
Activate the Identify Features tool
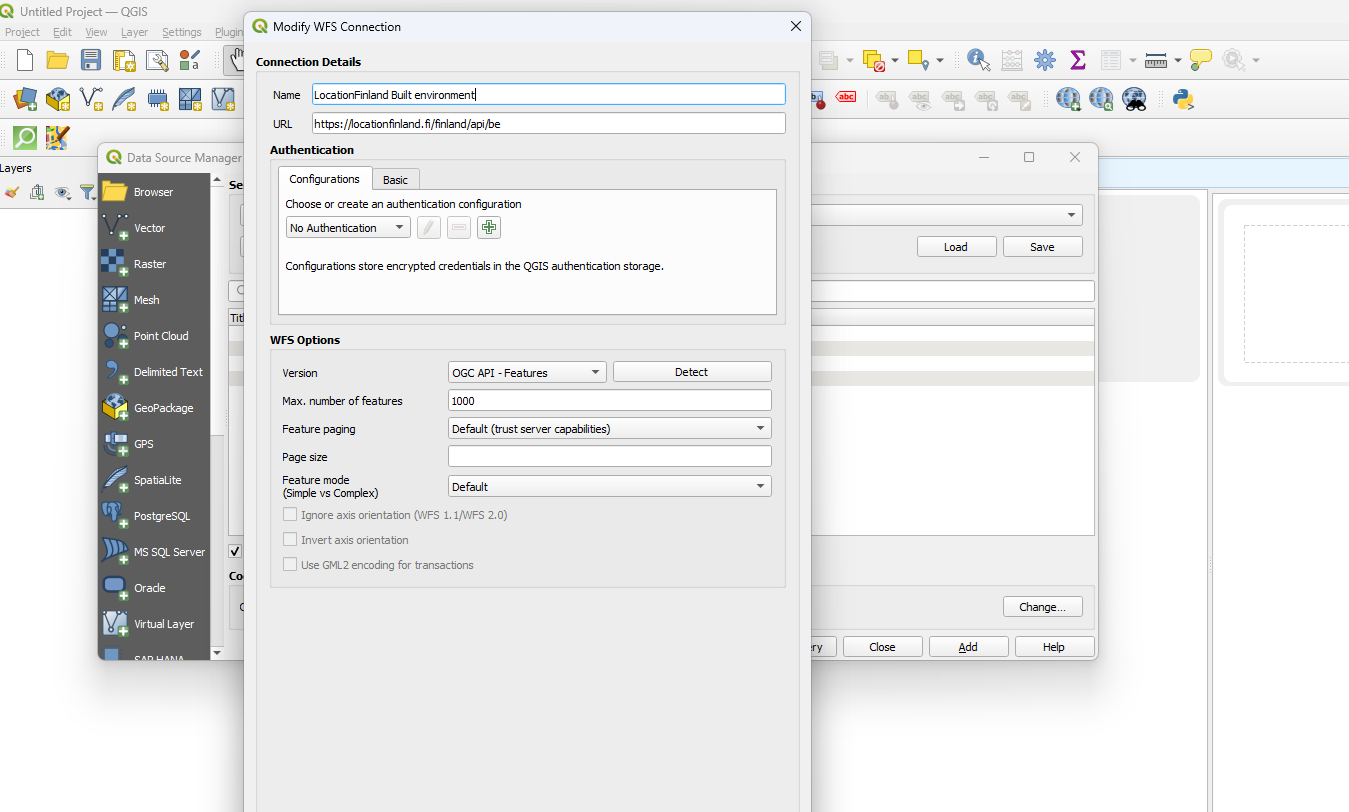[977, 60]
